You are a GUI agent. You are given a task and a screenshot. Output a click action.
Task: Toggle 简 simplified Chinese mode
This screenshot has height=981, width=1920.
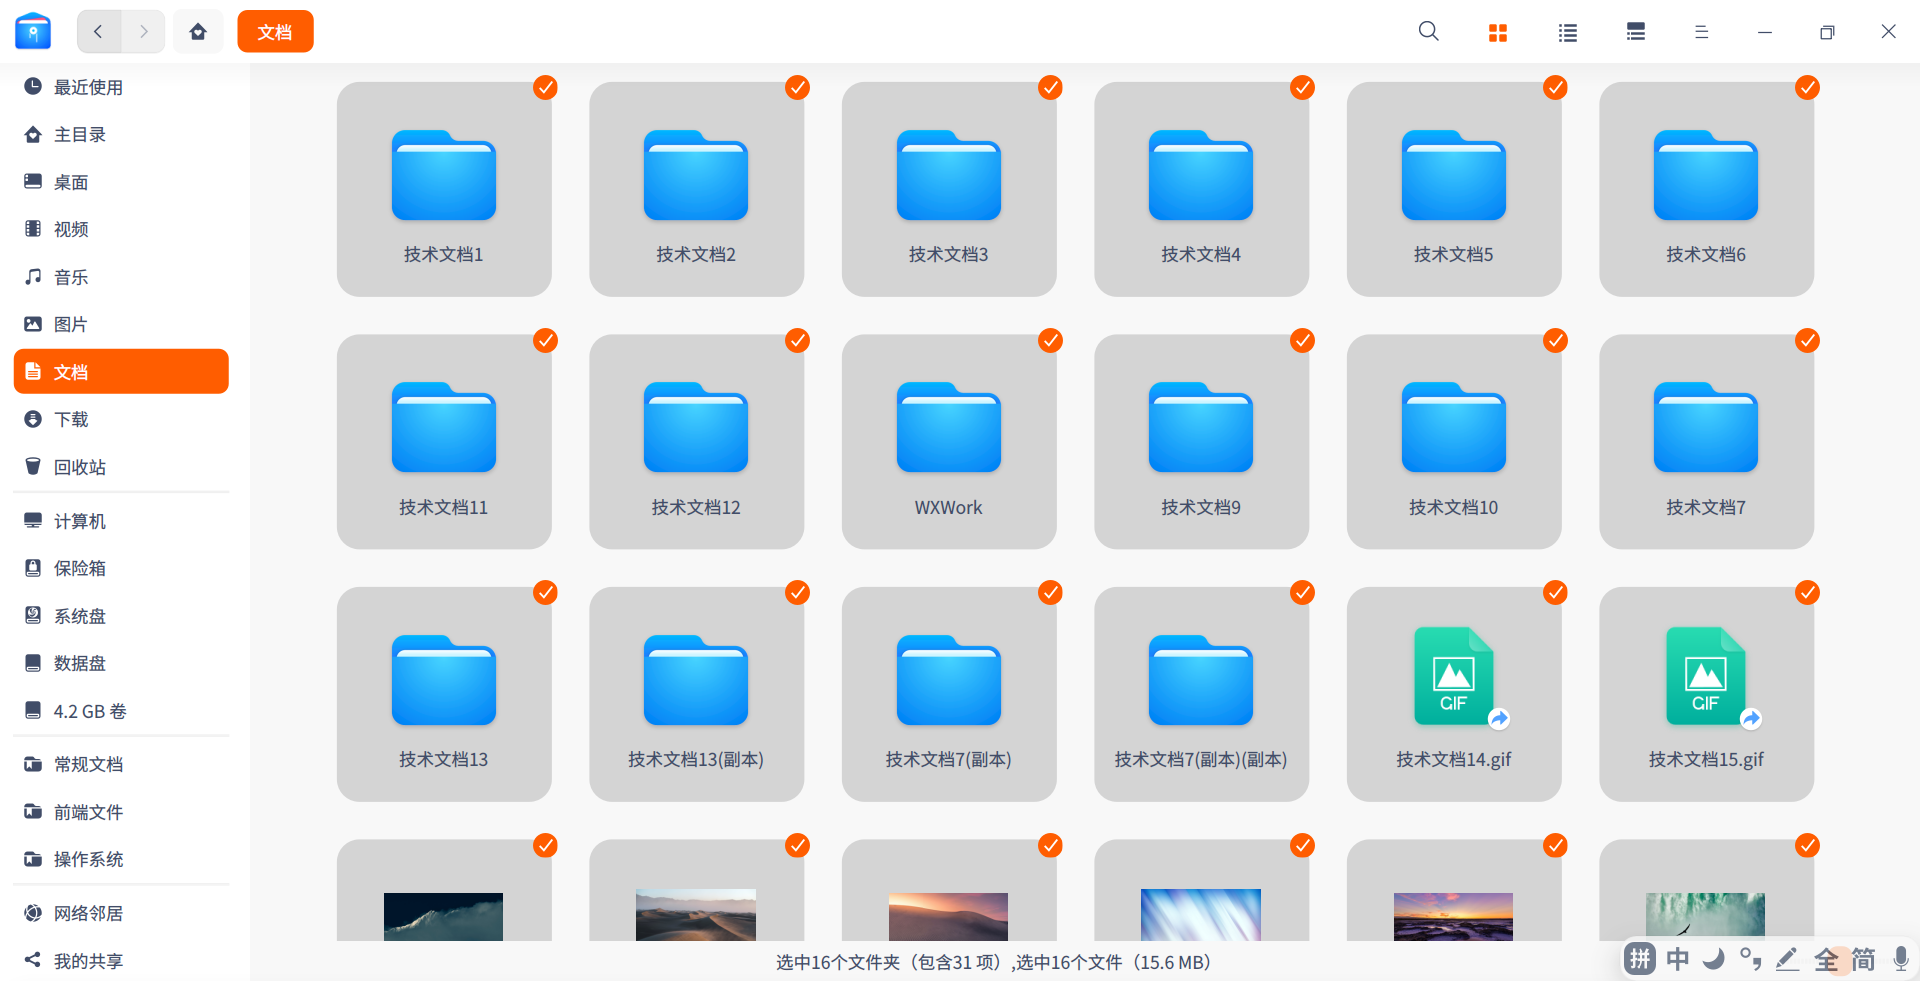coord(1863,960)
